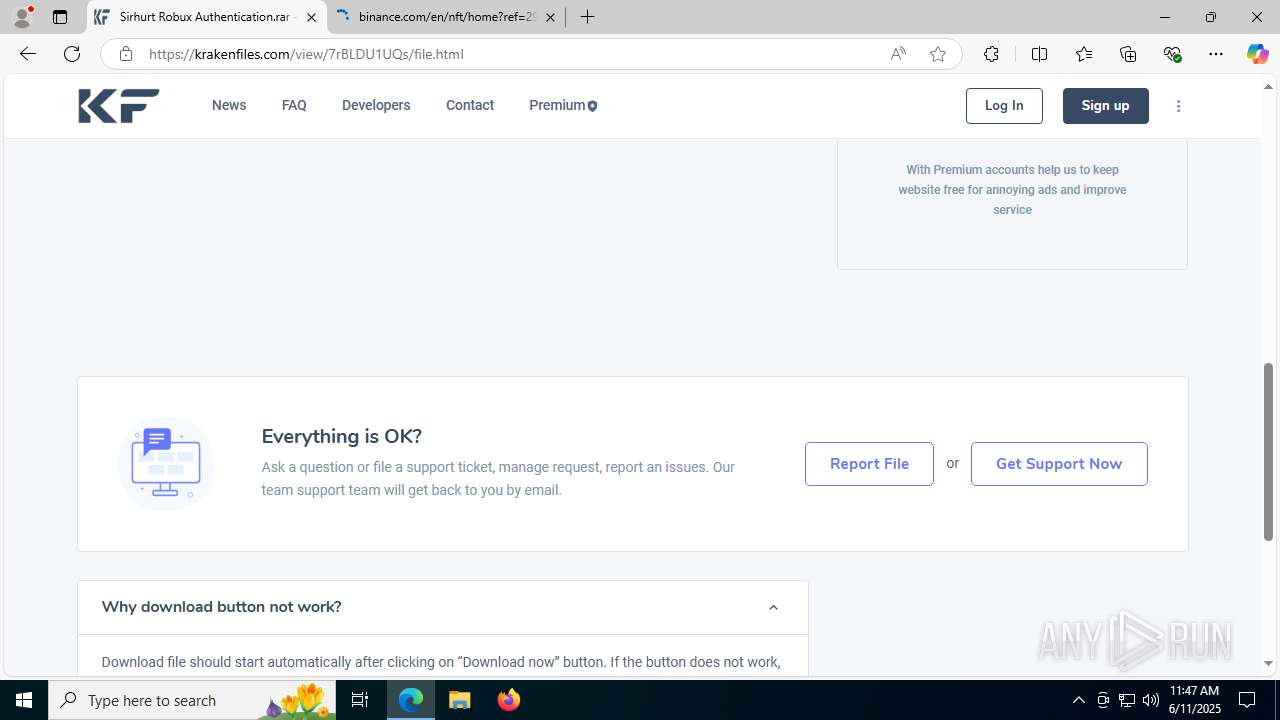Click the scrollbar up arrow
This screenshot has height=720, width=1280.
pos(1268,86)
